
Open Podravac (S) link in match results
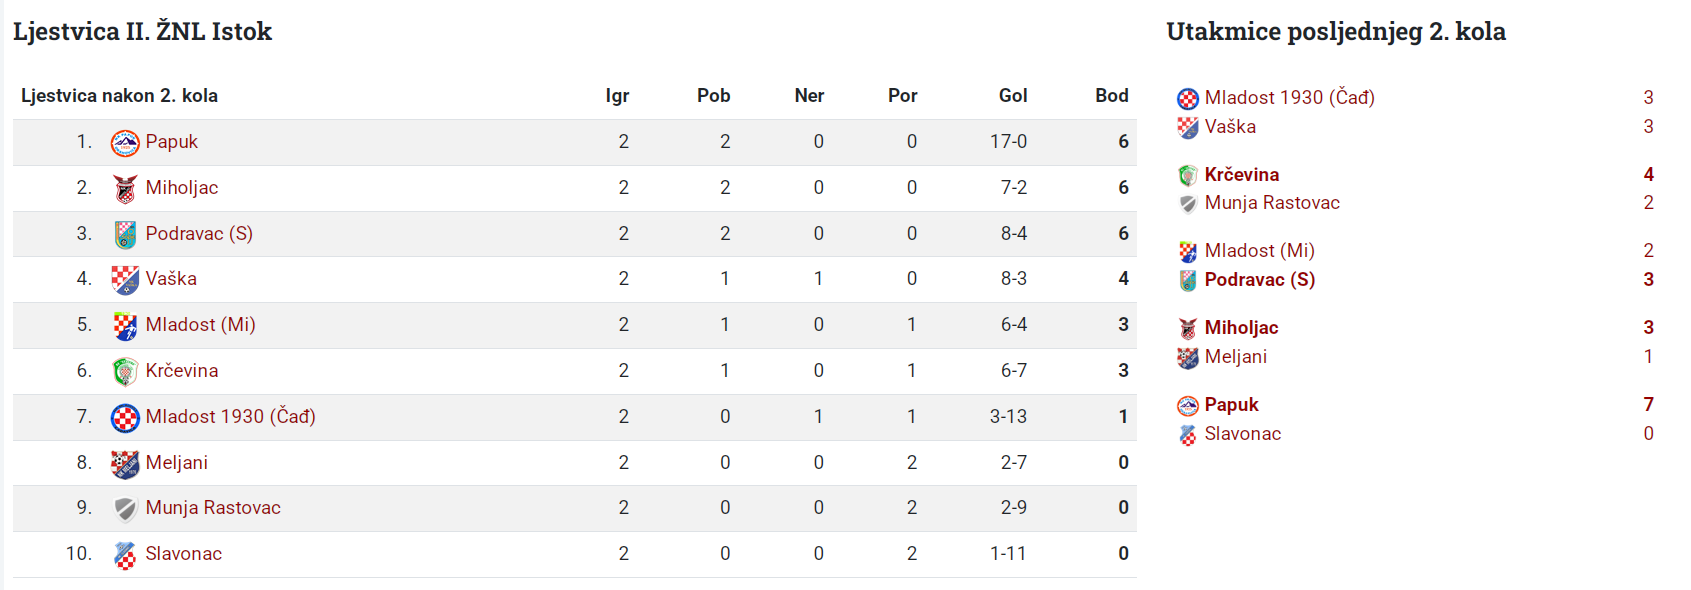(x=1260, y=280)
